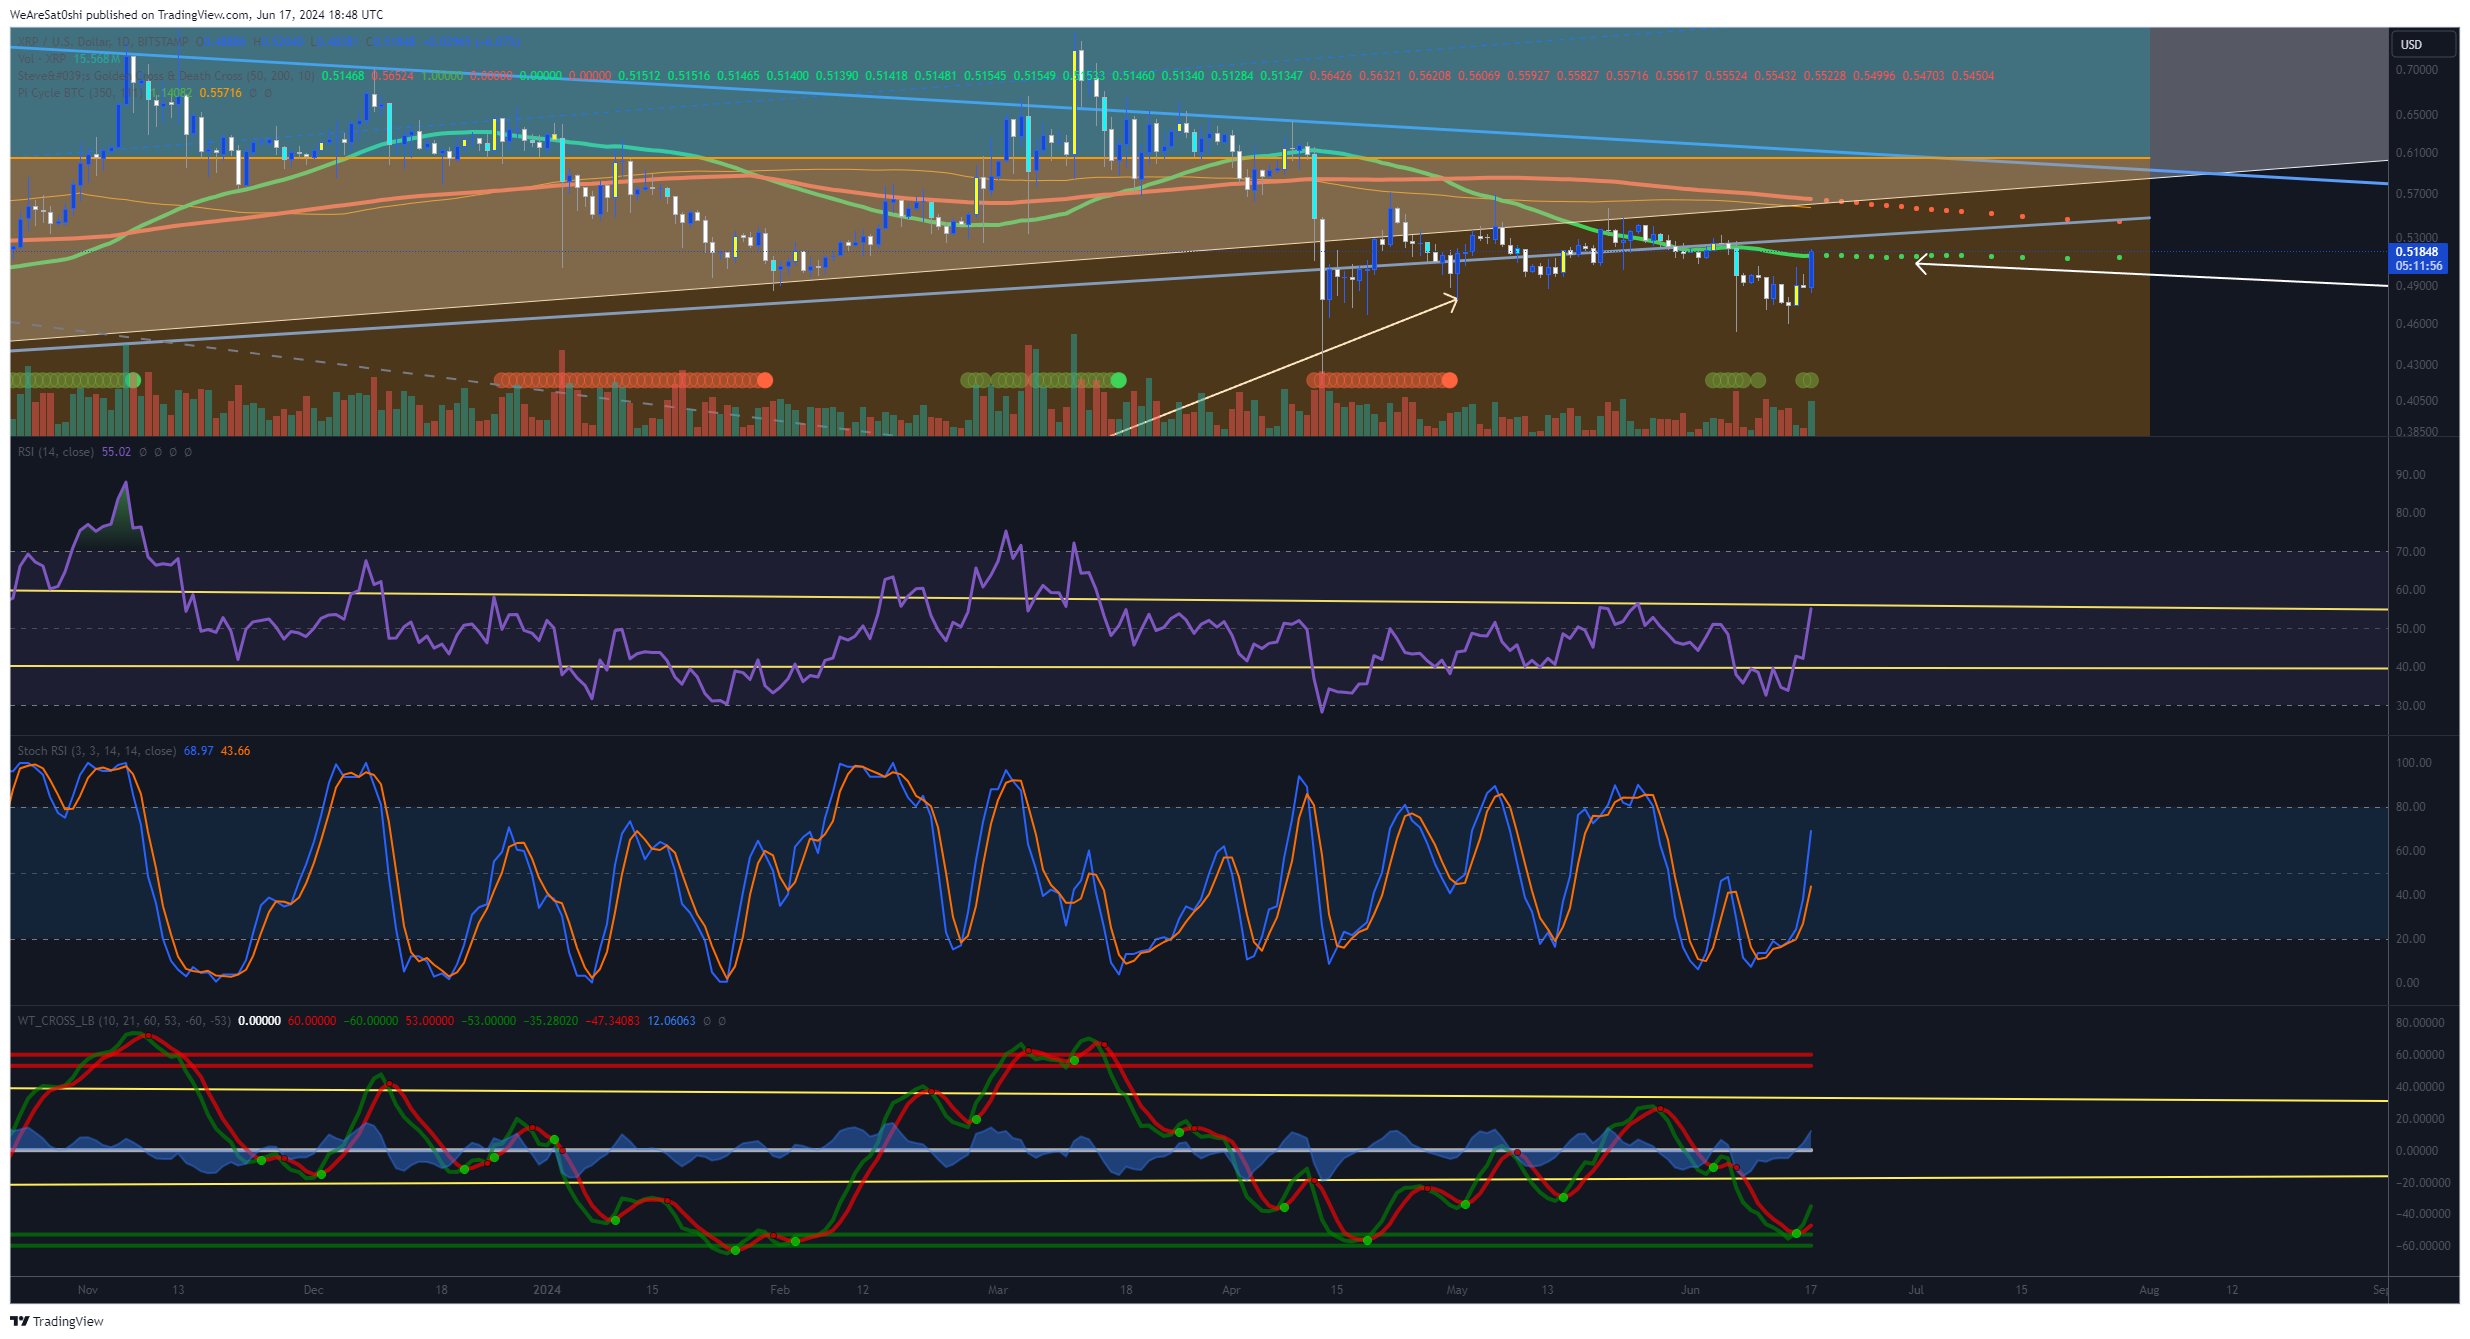
Task: Click the Stoch RSI K value 68.97
Action: [198, 751]
